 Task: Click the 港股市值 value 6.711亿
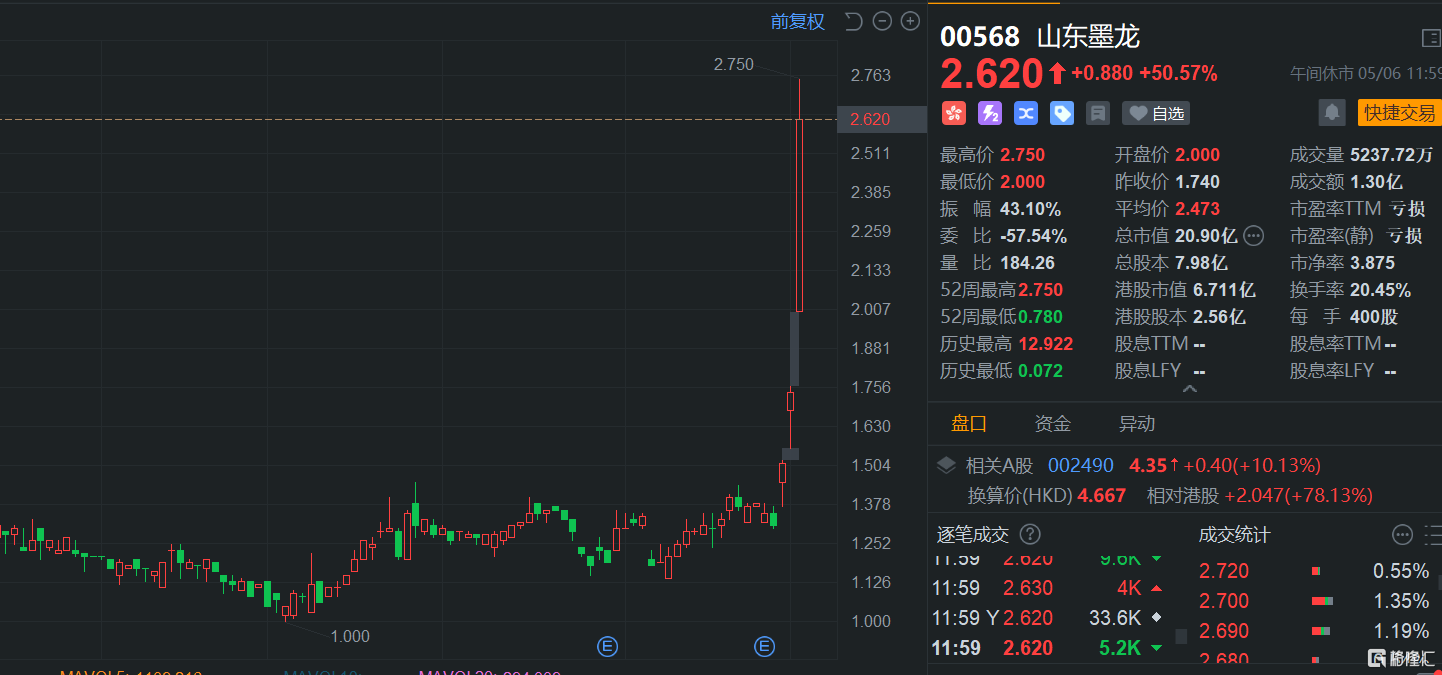(x=1224, y=290)
